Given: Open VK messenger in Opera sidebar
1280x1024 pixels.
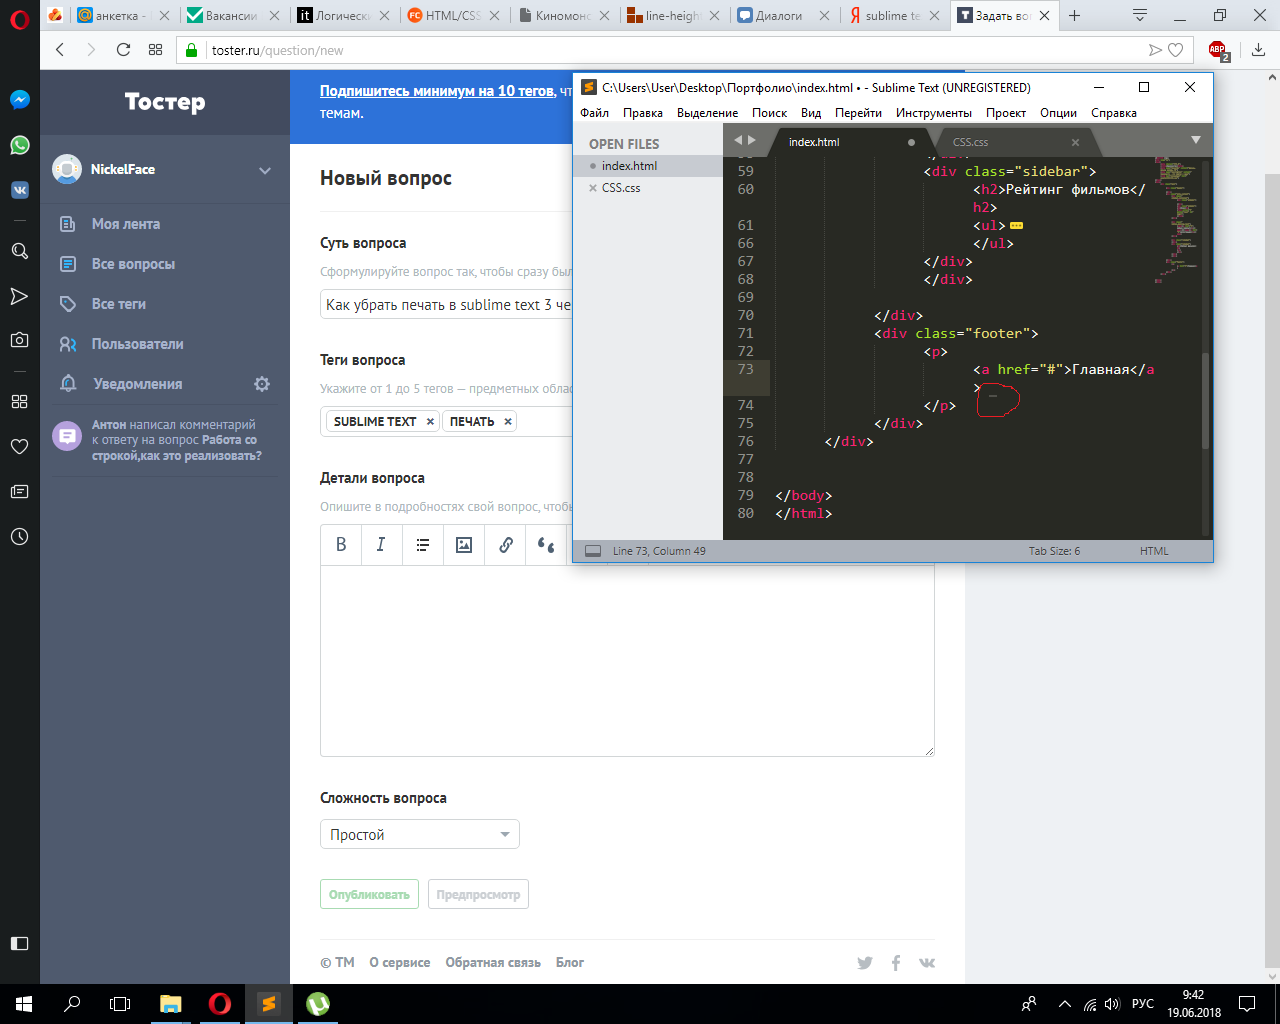Looking at the screenshot, I should tap(20, 190).
